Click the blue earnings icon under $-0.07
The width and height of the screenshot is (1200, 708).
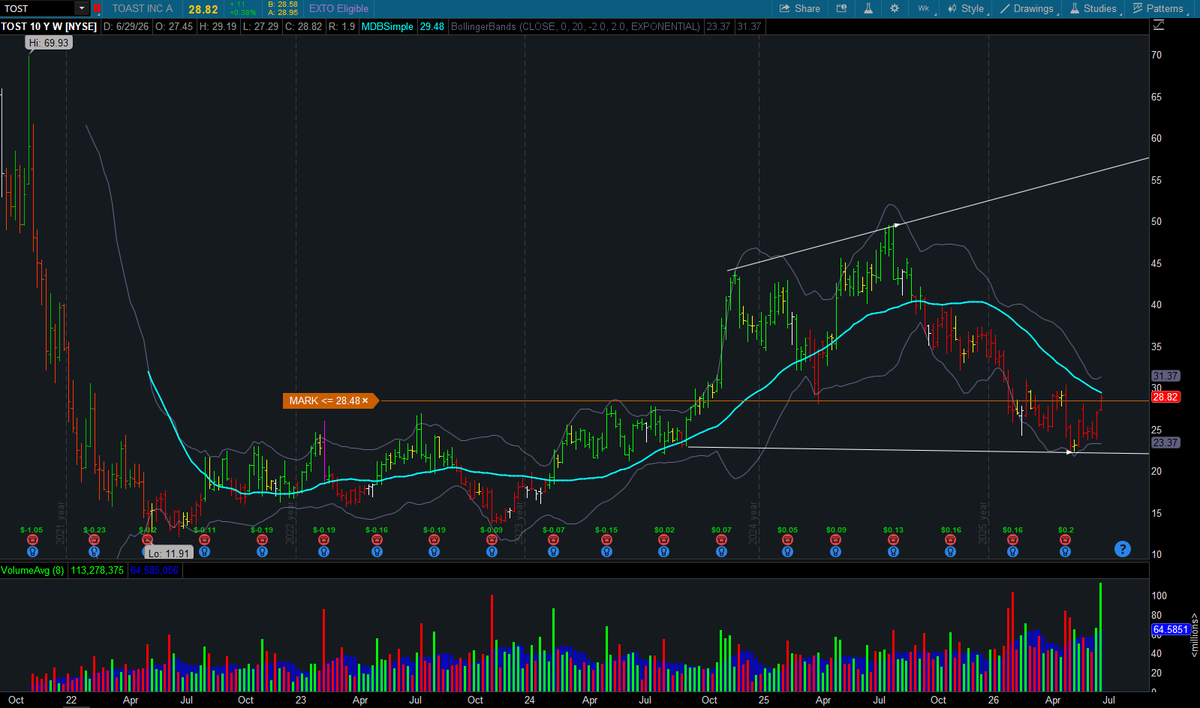click(x=551, y=550)
